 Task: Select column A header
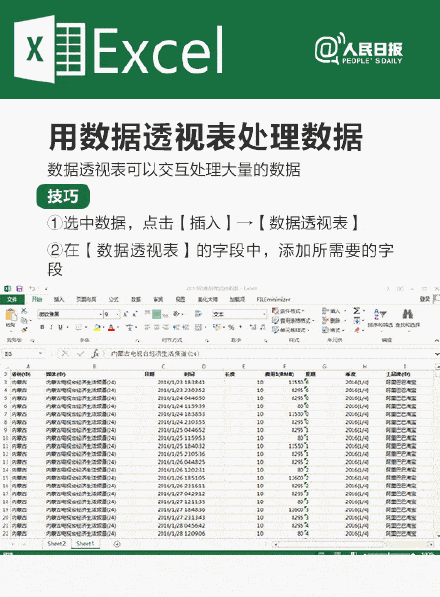pyautogui.click(x=27, y=366)
